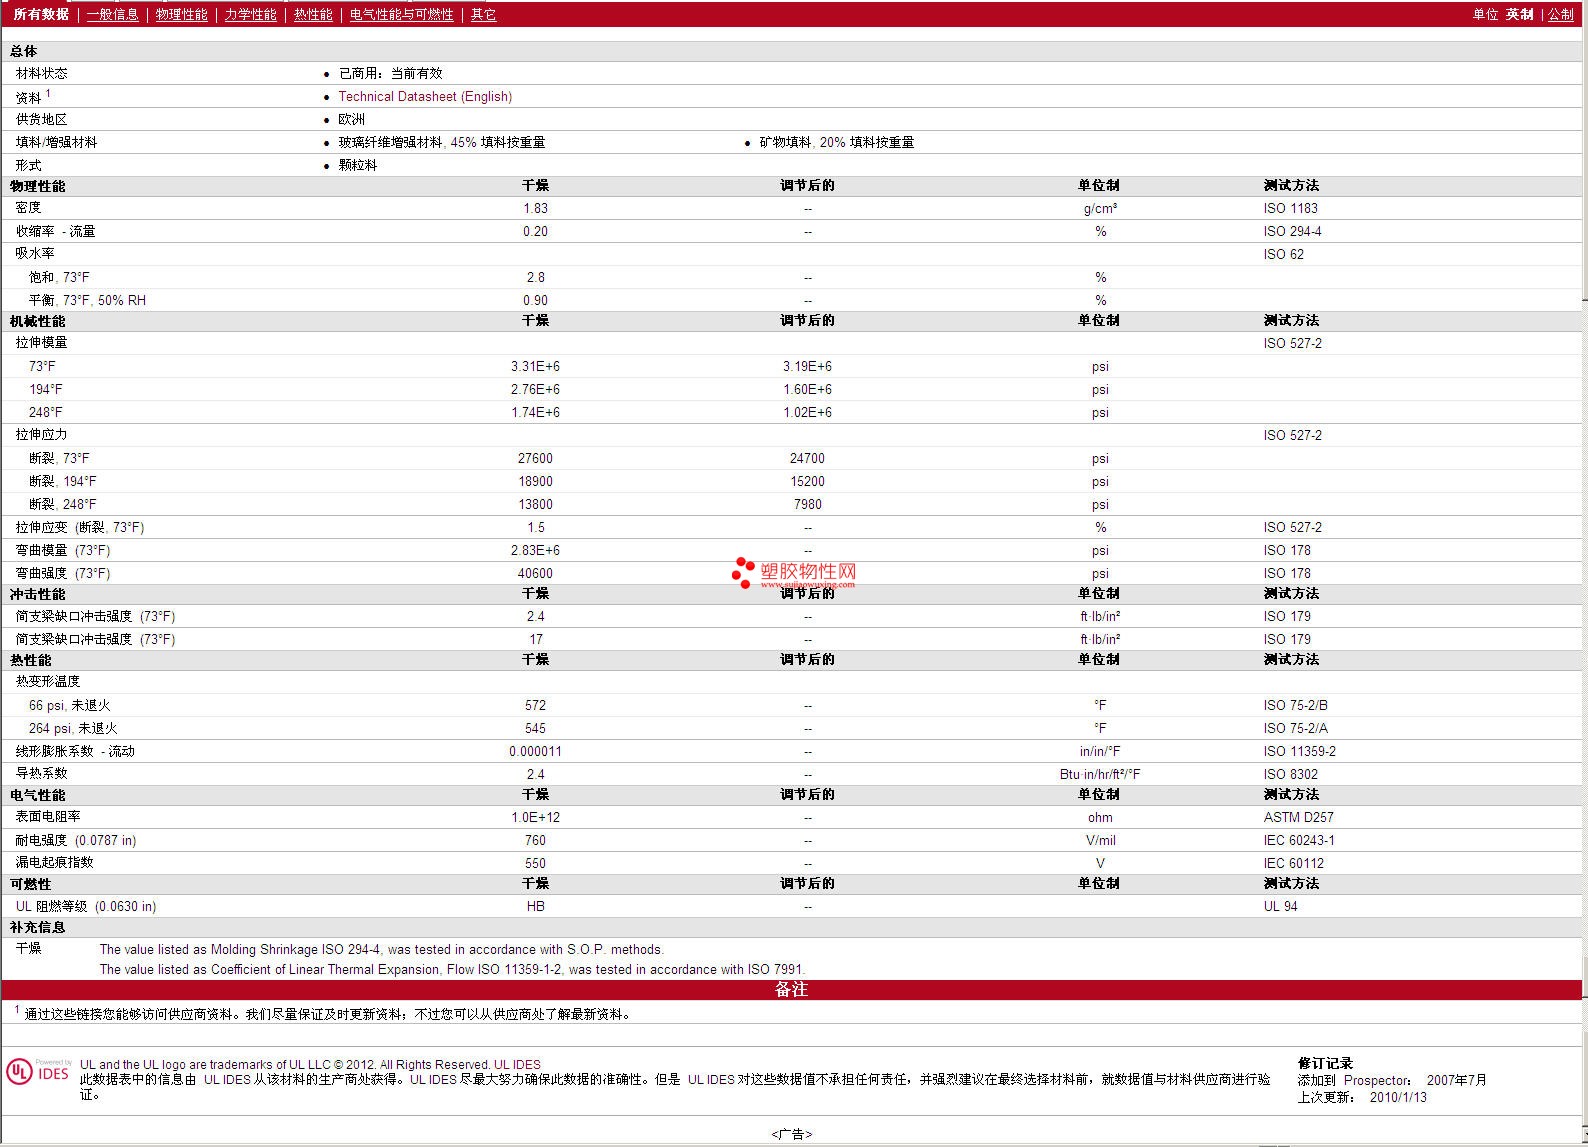Open the 一般信息 tab
The height and width of the screenshot is (1147, 1588).
click(x=112, y=14)
